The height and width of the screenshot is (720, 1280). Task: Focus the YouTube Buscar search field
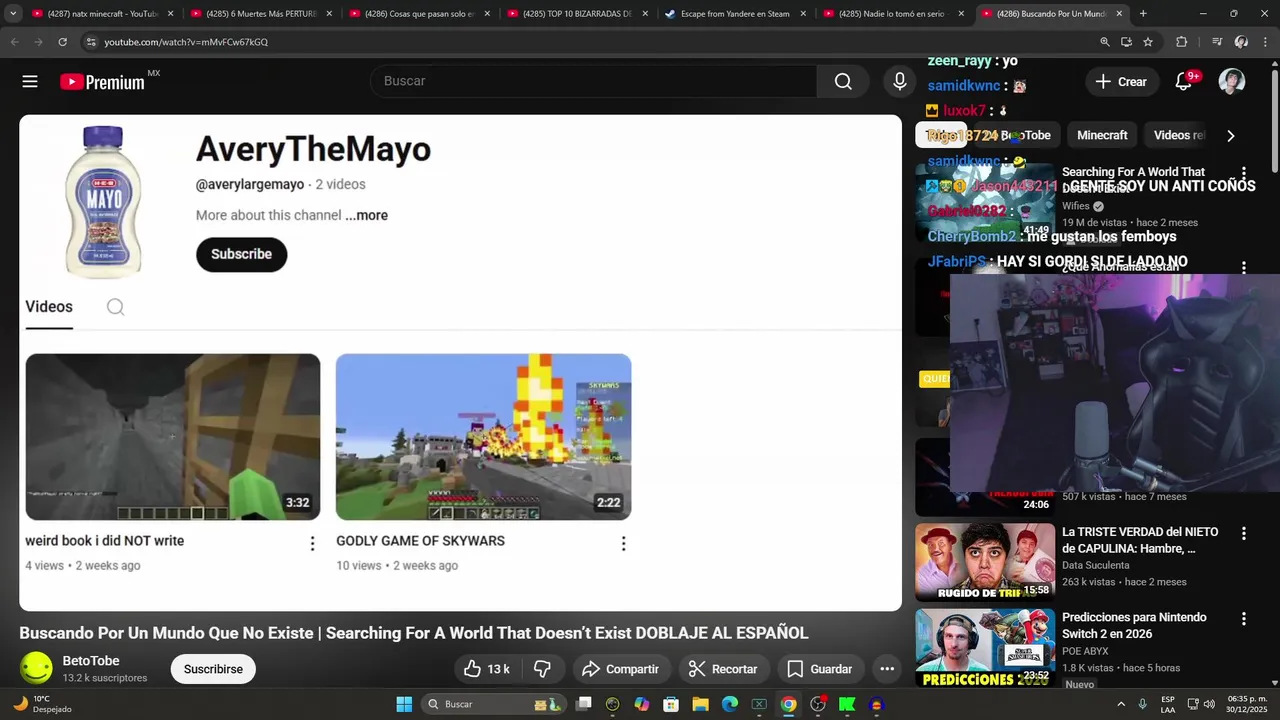point(594,81)
